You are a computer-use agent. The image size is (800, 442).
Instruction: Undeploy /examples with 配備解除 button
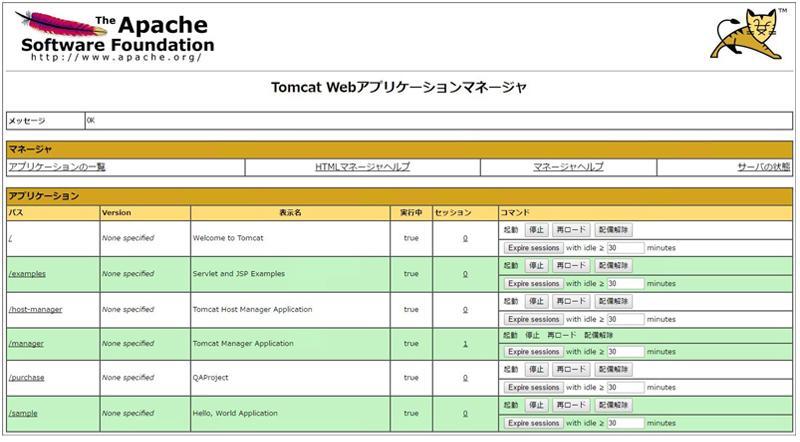[613, 266]
